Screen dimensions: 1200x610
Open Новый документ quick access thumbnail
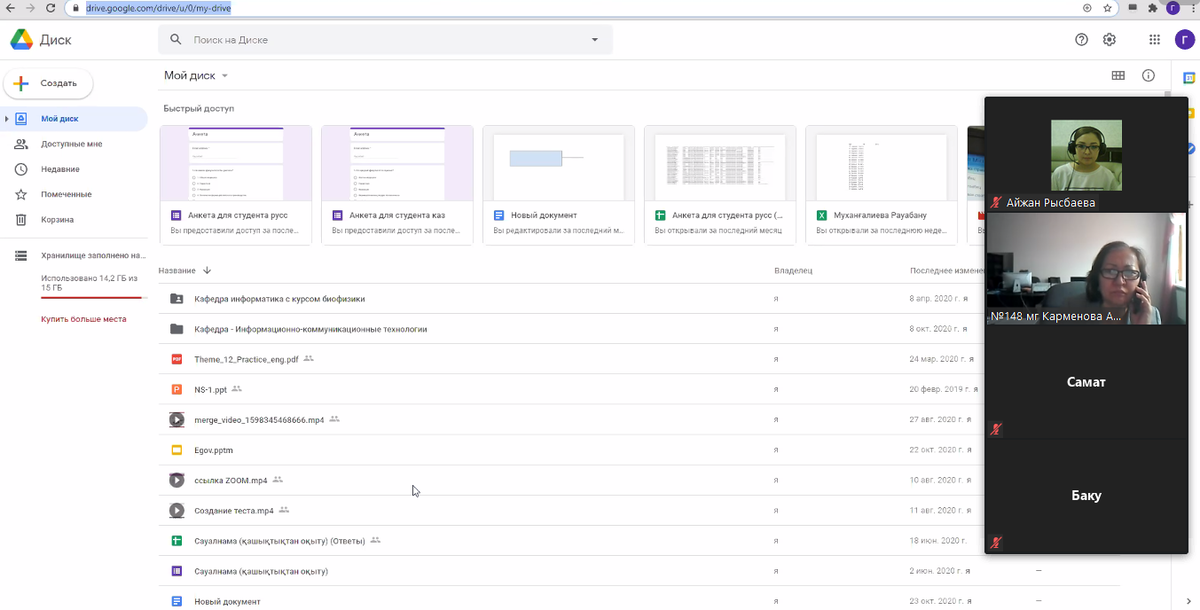[558, 162]
